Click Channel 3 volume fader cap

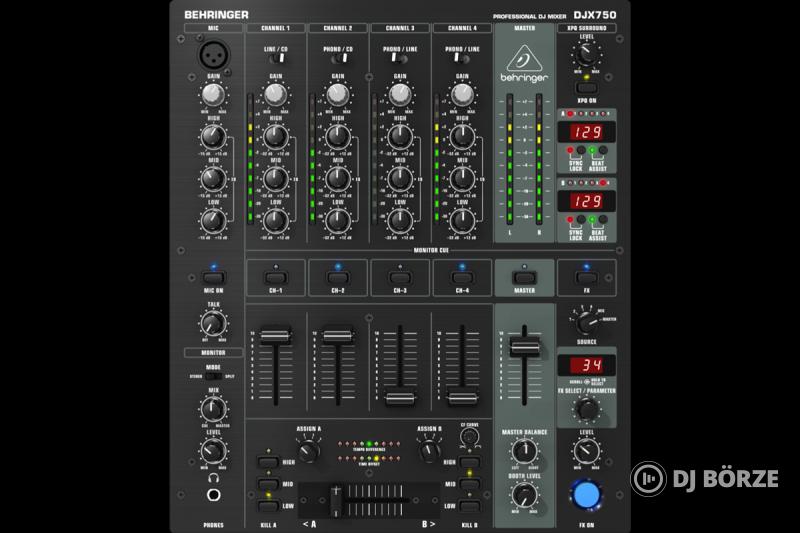click(400, 398)
